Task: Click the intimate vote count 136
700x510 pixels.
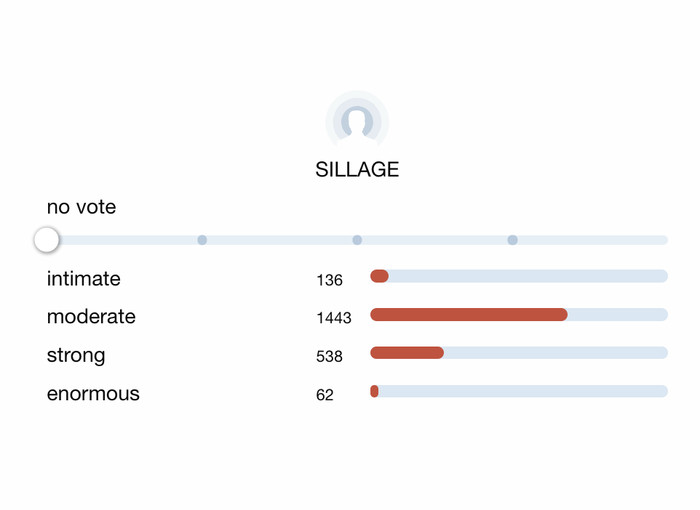Action: point(329,280)
